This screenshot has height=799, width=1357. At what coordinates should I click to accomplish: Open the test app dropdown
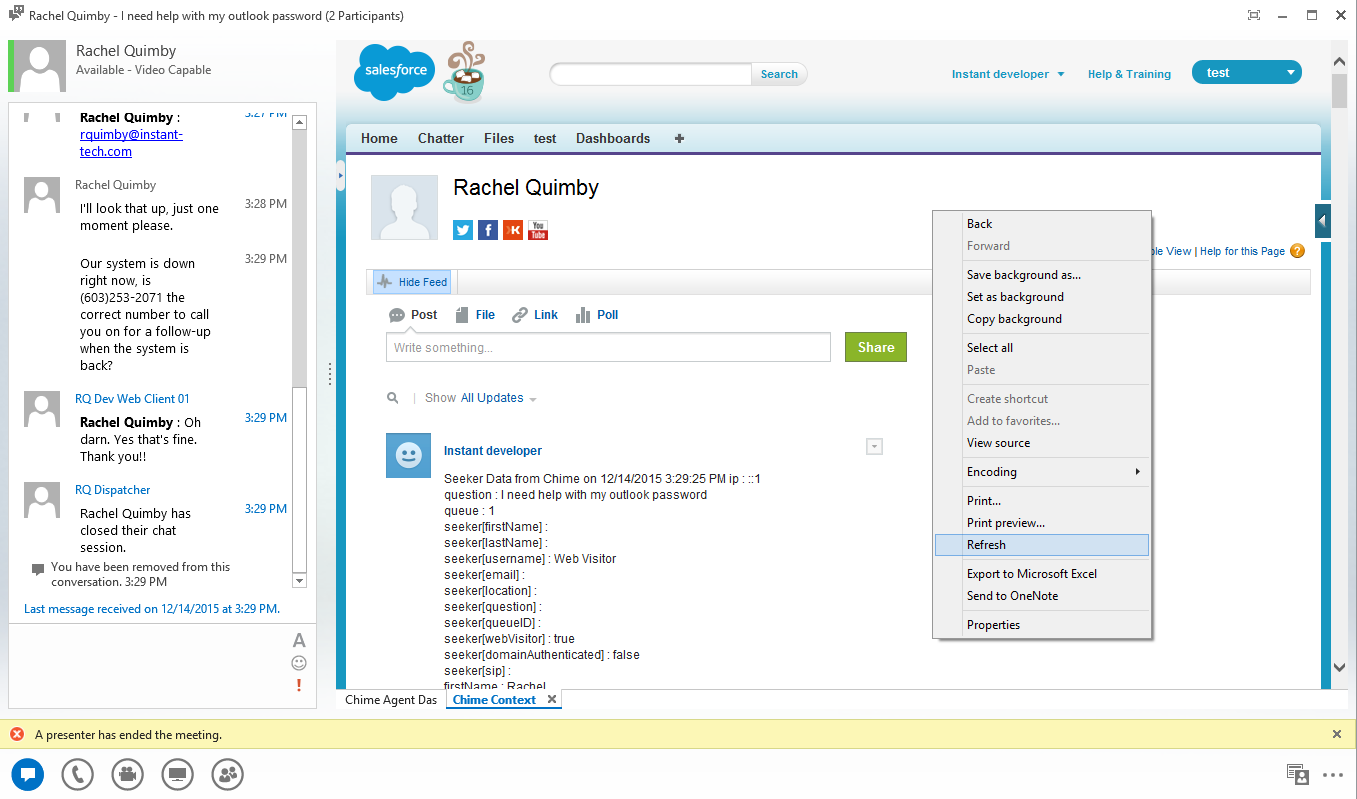pyautogui.click(x=1247, y=73)
